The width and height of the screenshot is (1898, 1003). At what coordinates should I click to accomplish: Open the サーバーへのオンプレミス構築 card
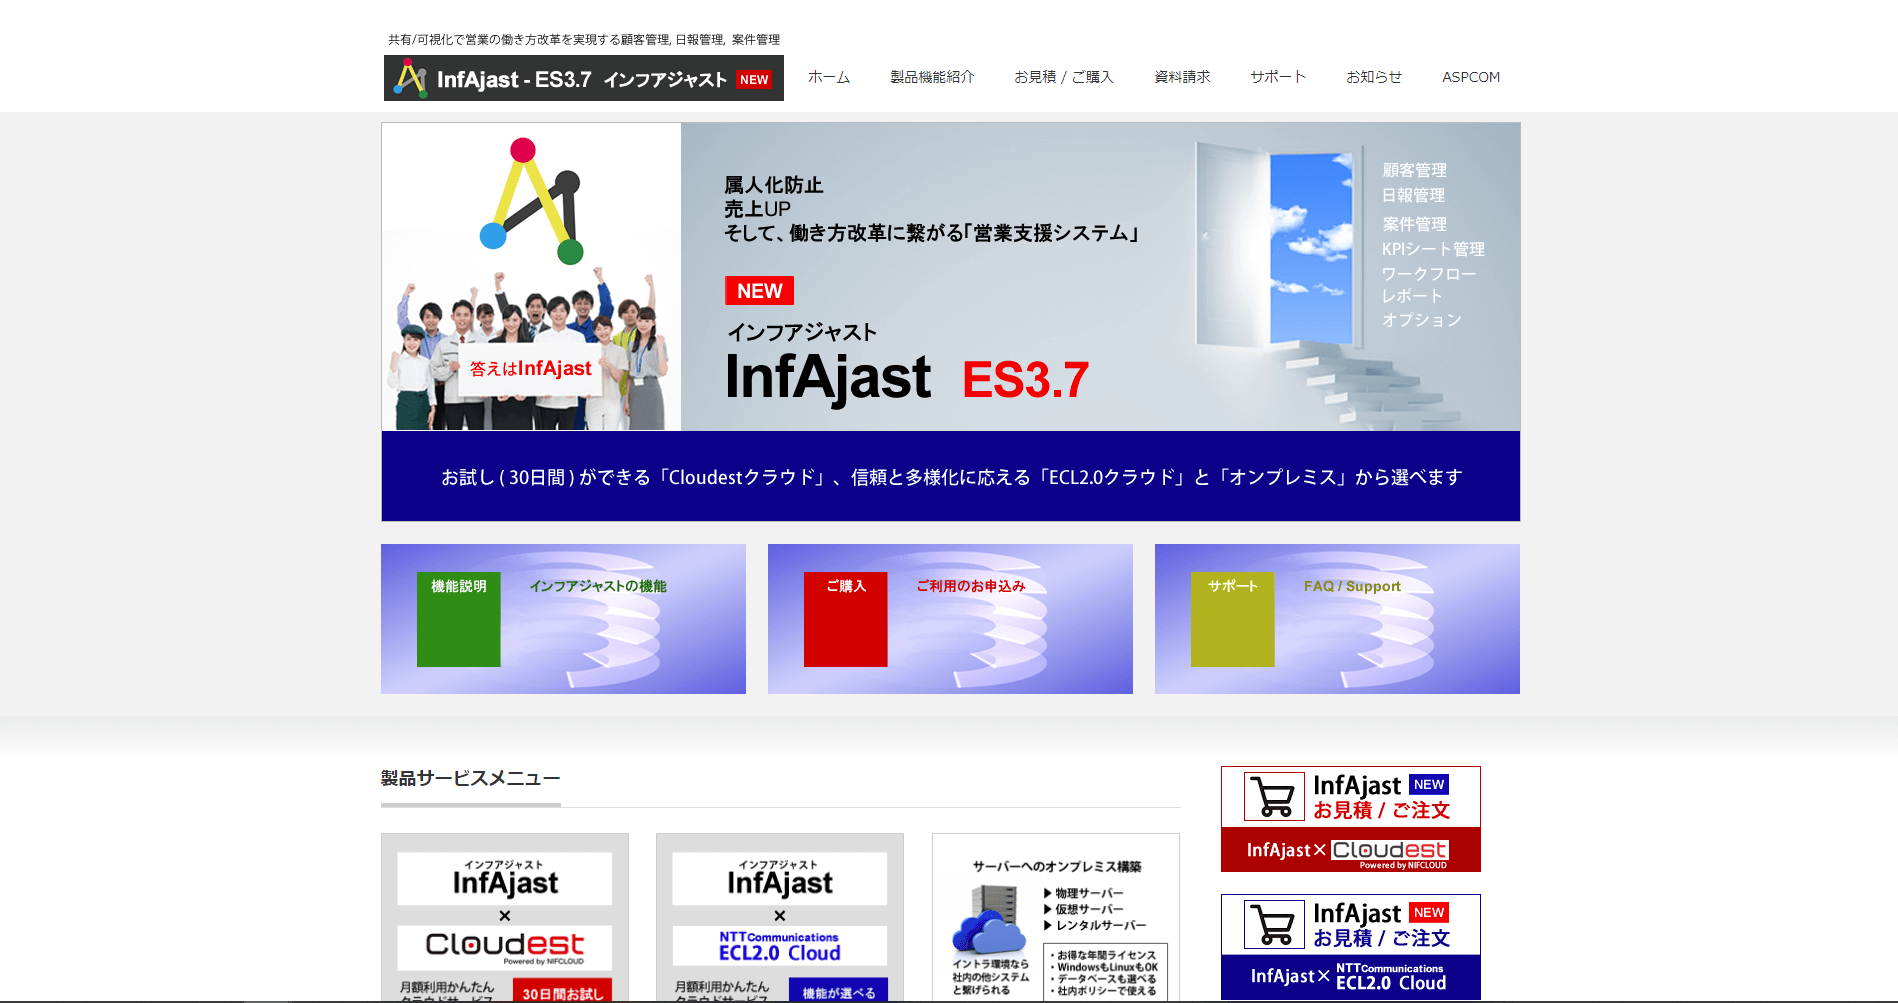coord(1056,918)
